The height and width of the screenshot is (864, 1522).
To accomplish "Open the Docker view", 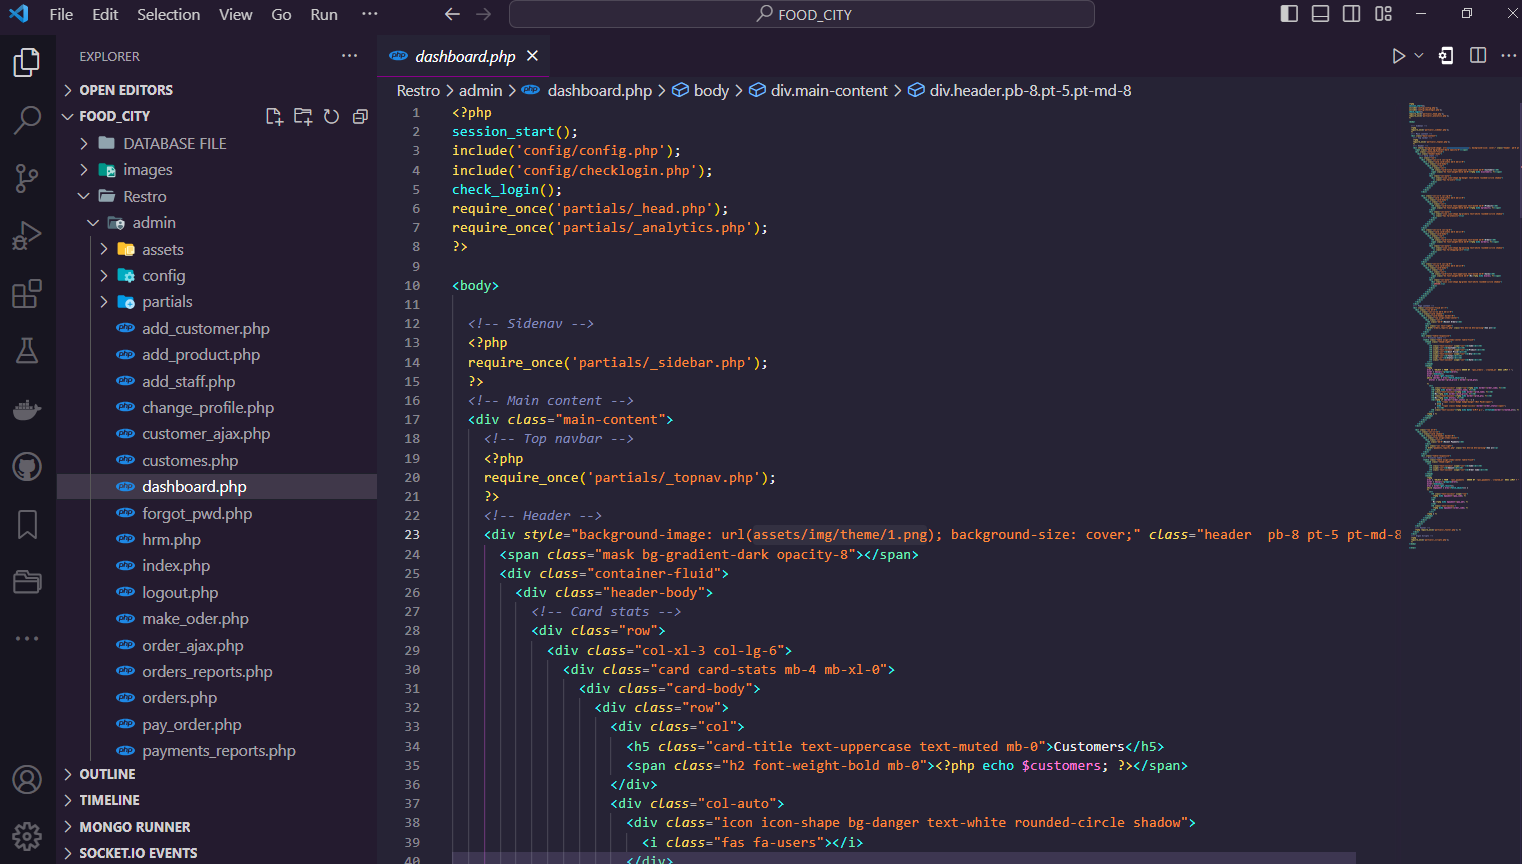I will coord(26,408).
